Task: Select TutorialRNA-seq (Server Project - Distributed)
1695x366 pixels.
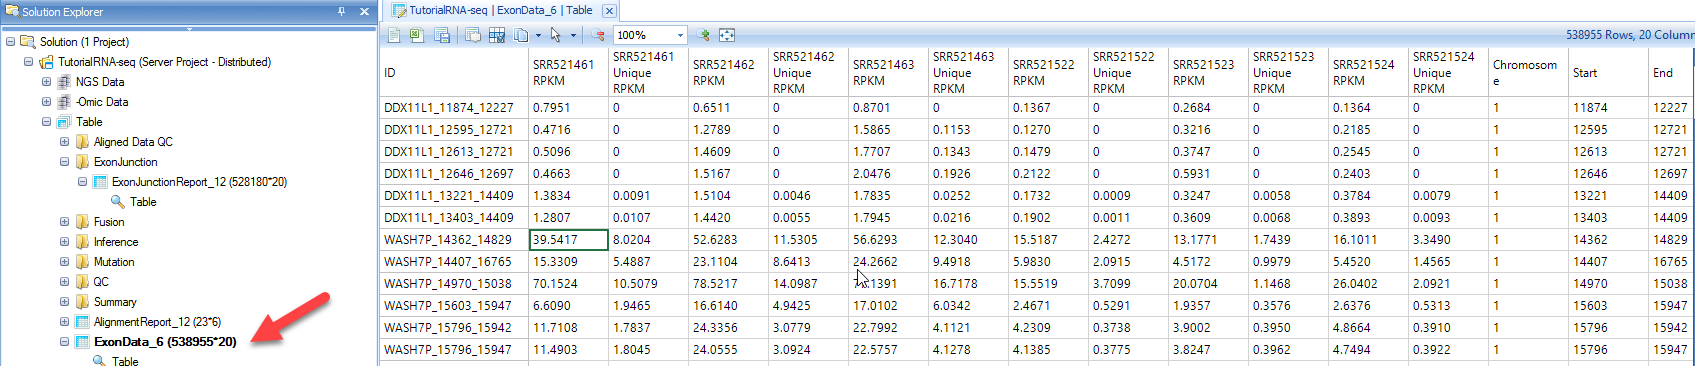Action: click(x=164, y=62)
